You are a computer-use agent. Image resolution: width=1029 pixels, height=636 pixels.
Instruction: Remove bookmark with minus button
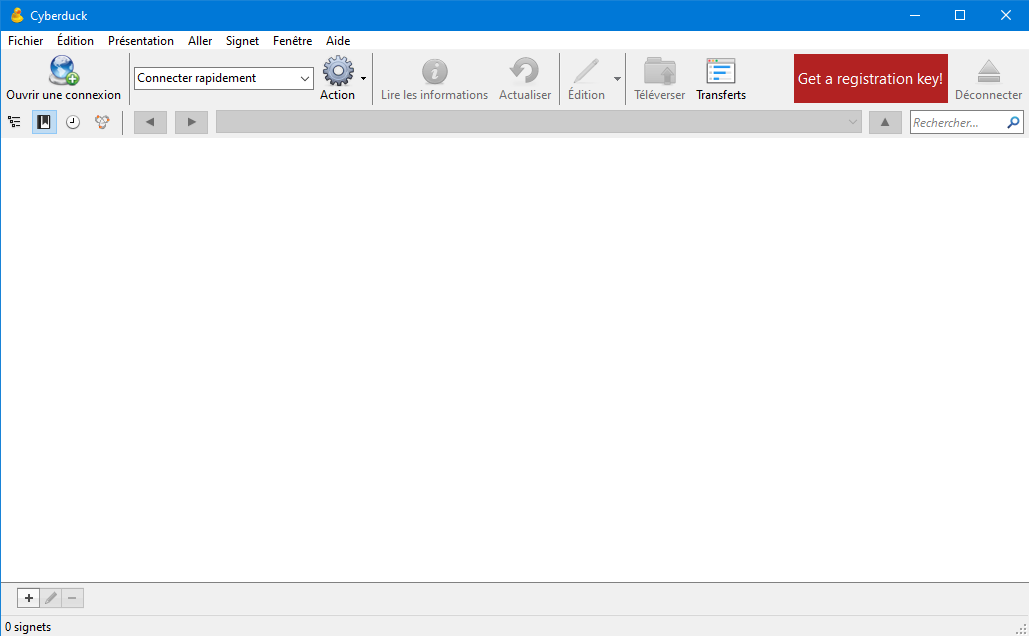(72, 598)
